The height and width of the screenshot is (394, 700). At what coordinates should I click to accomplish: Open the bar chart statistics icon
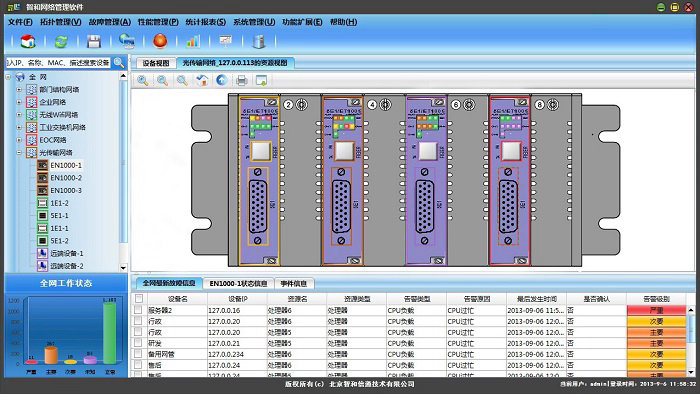click(193, 41)
